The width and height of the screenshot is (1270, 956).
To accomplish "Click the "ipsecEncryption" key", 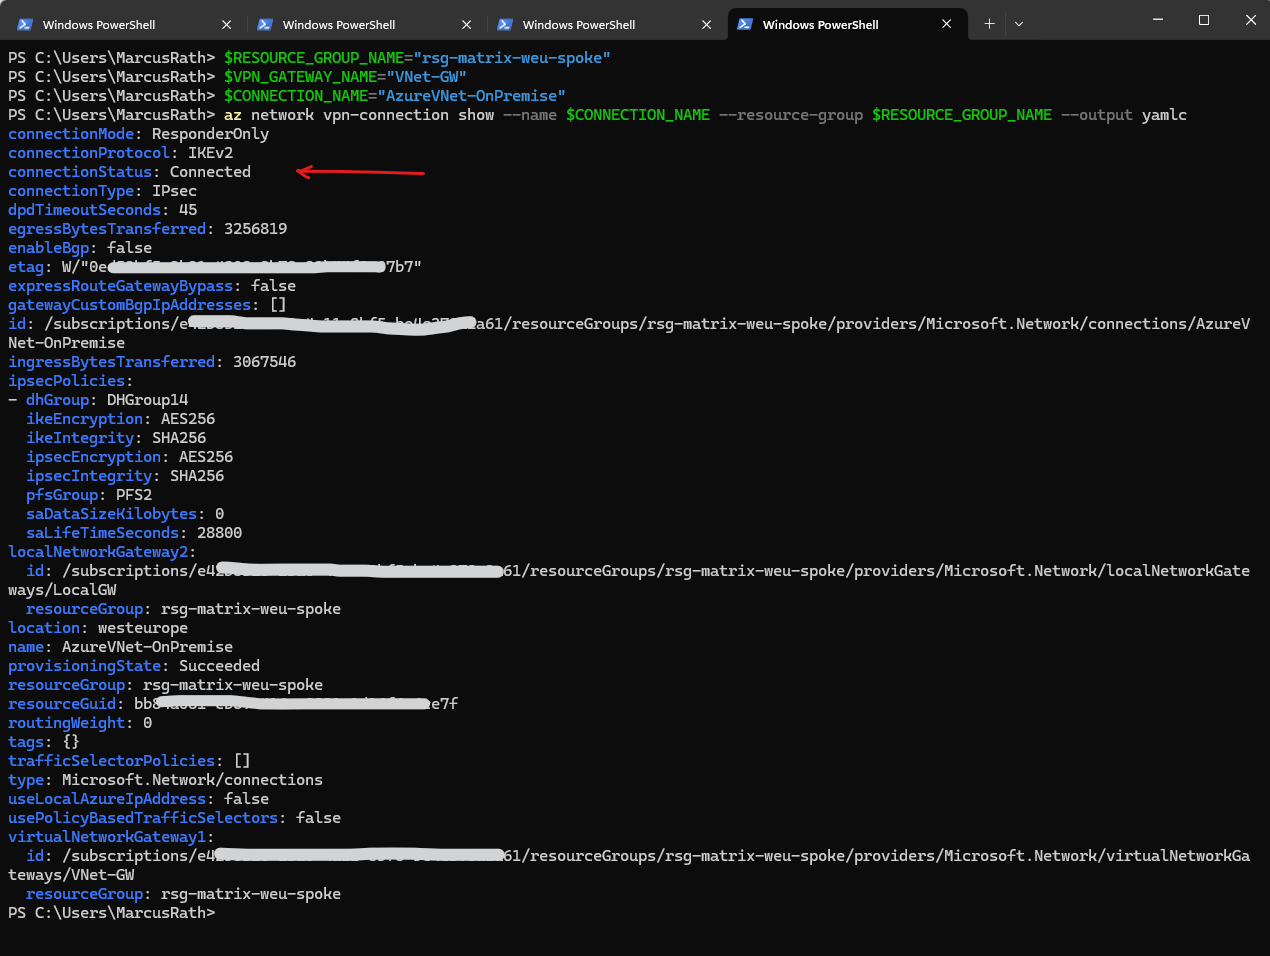I will 93,457.
